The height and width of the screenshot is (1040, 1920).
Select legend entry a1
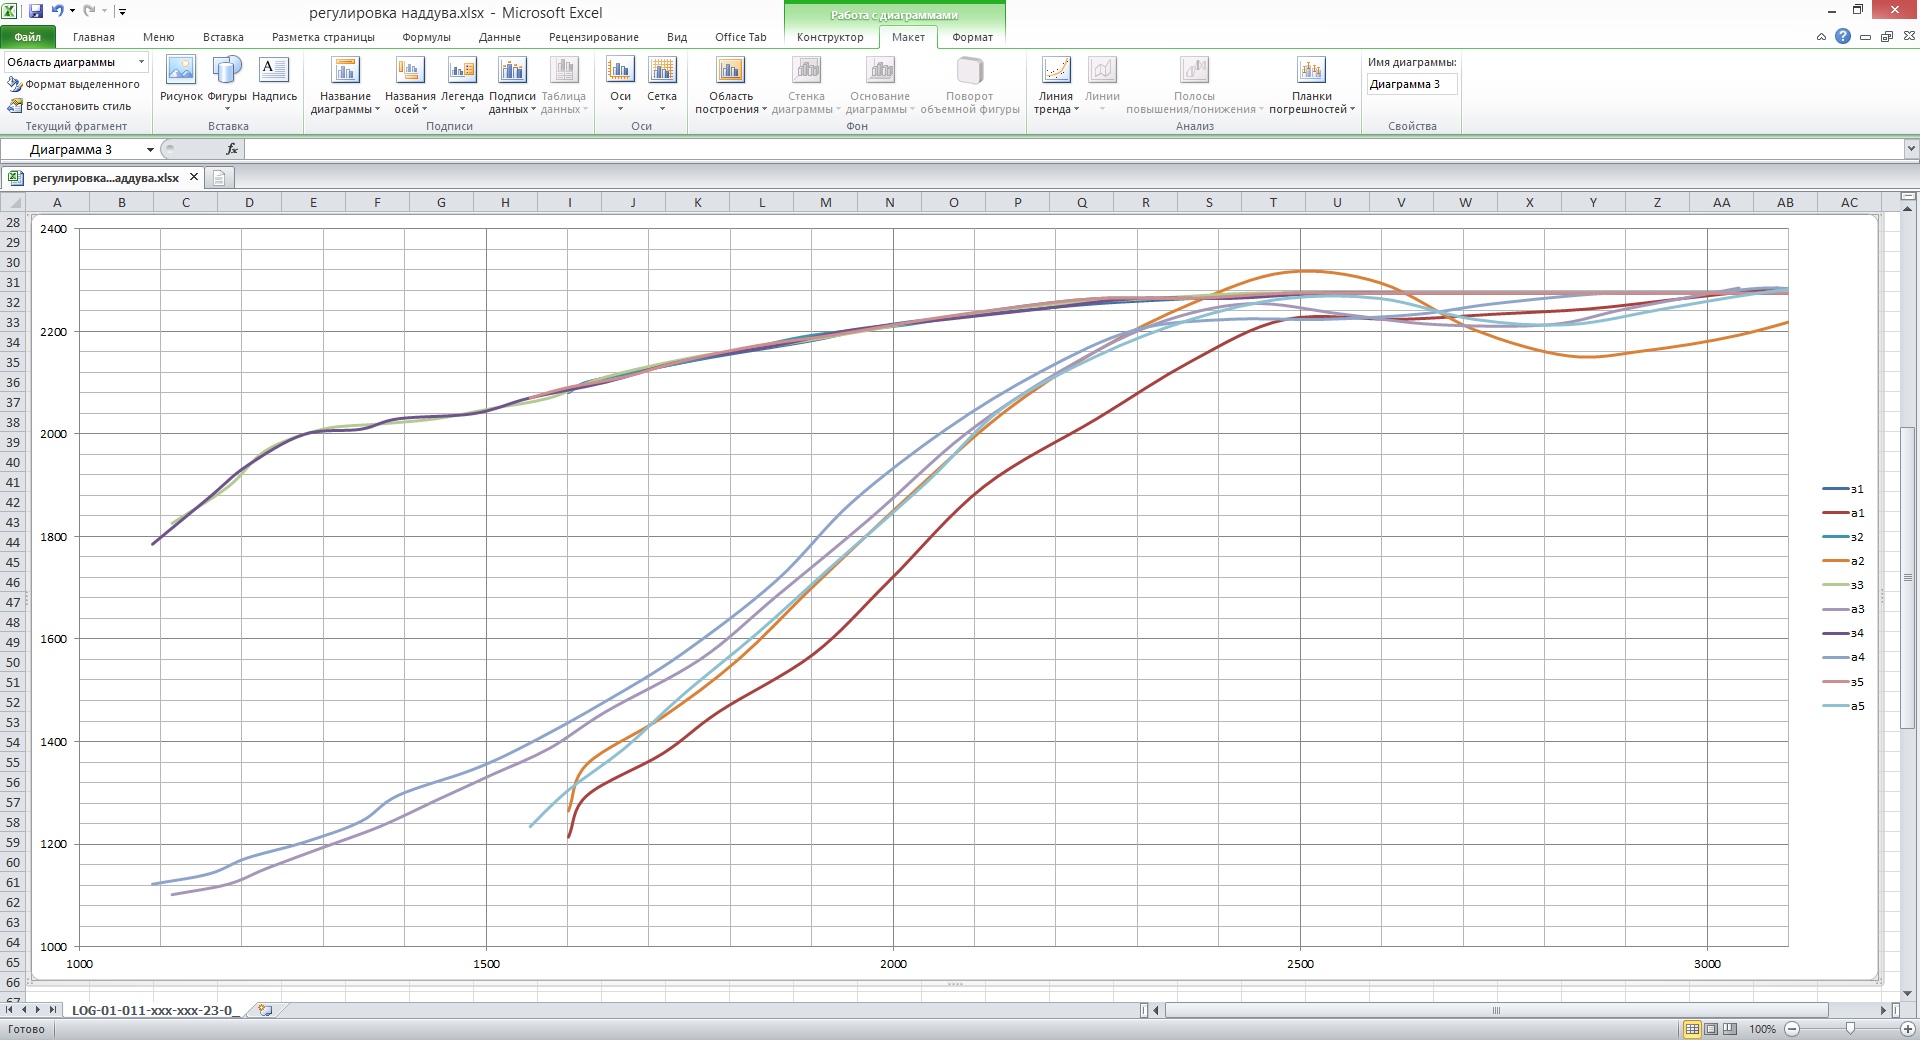1843,513
